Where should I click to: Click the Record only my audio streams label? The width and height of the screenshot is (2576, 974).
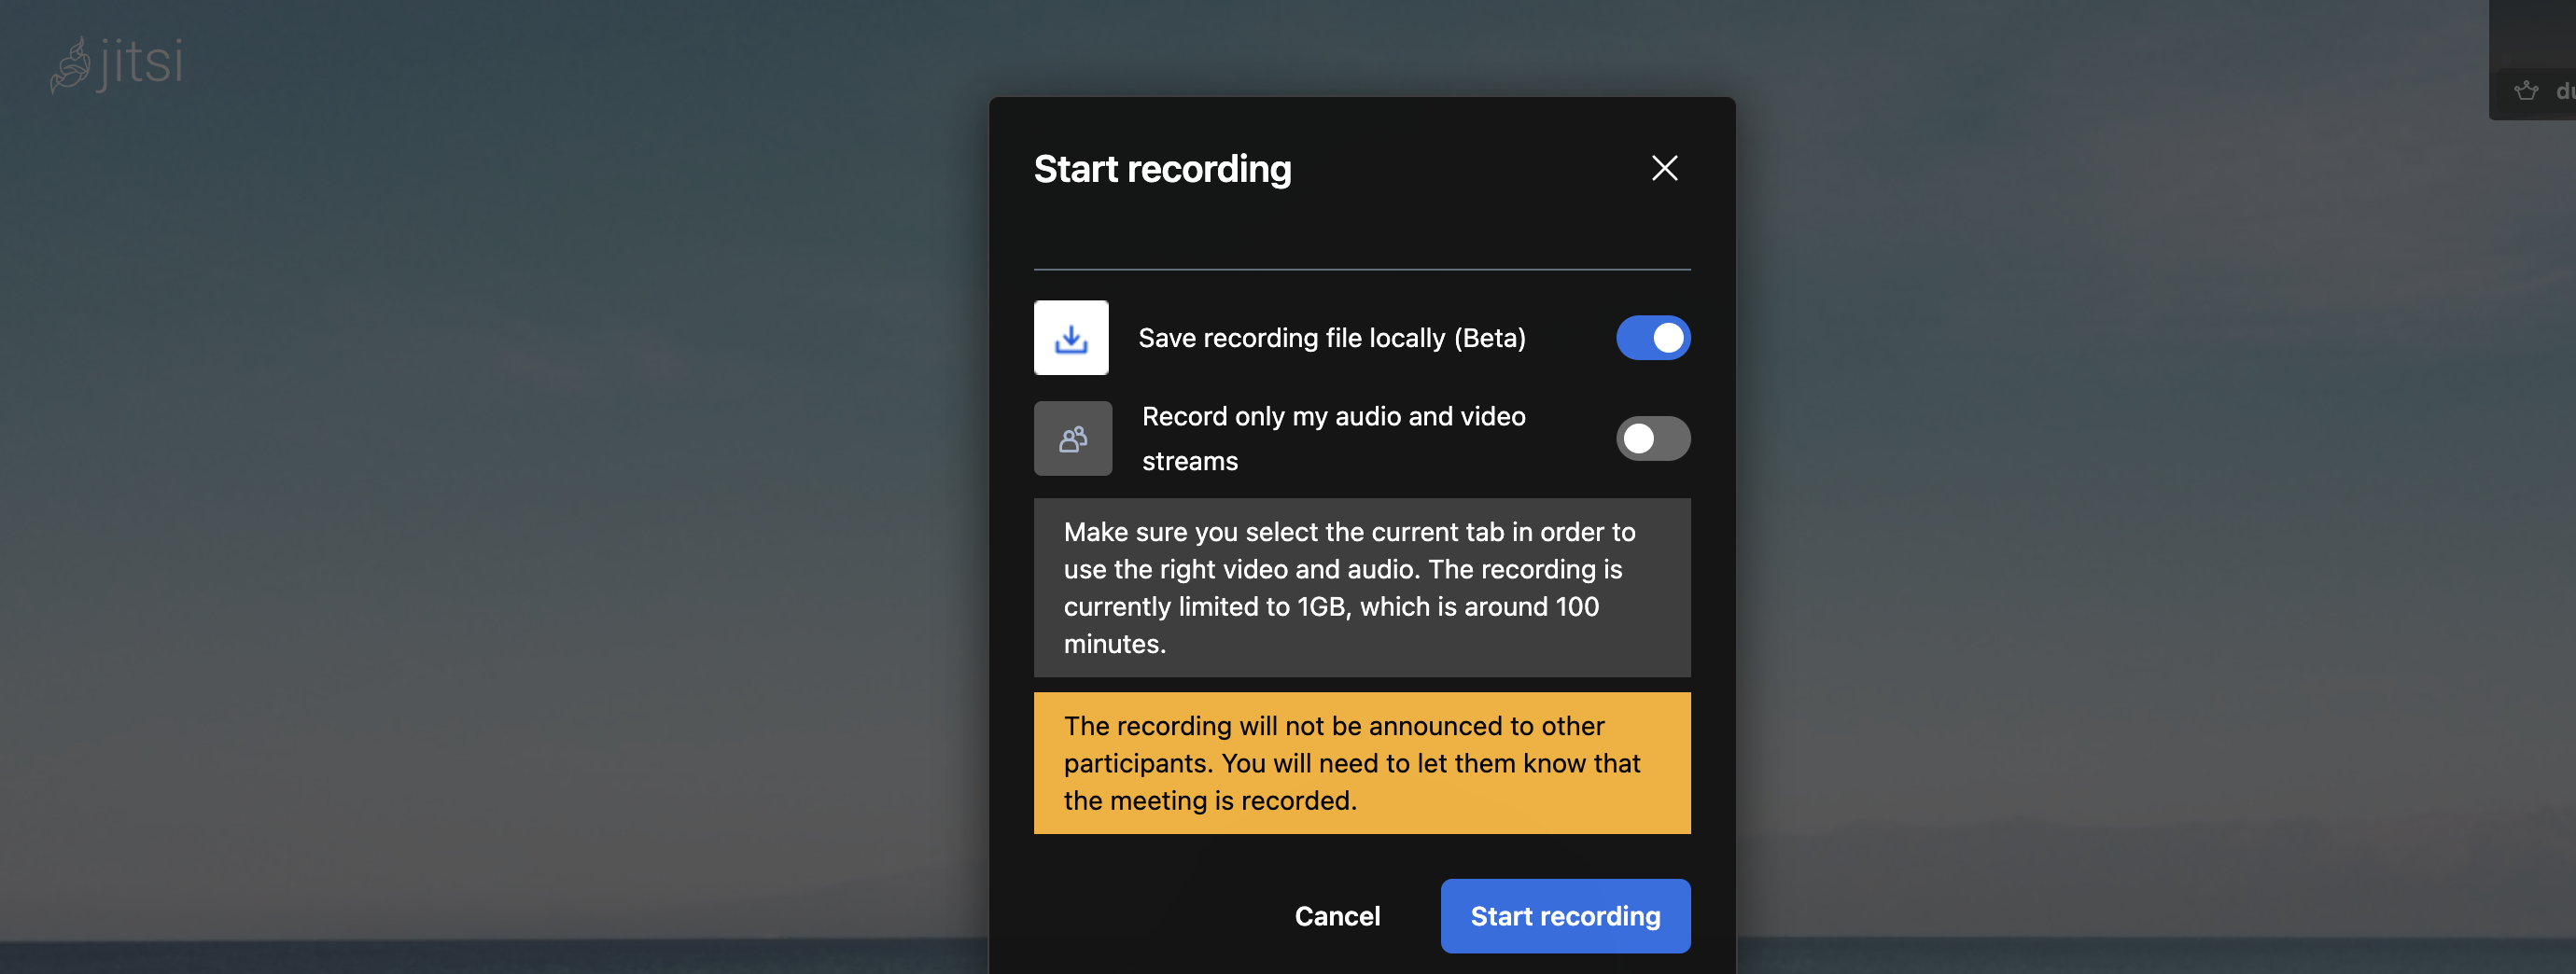coord(1333,438)
